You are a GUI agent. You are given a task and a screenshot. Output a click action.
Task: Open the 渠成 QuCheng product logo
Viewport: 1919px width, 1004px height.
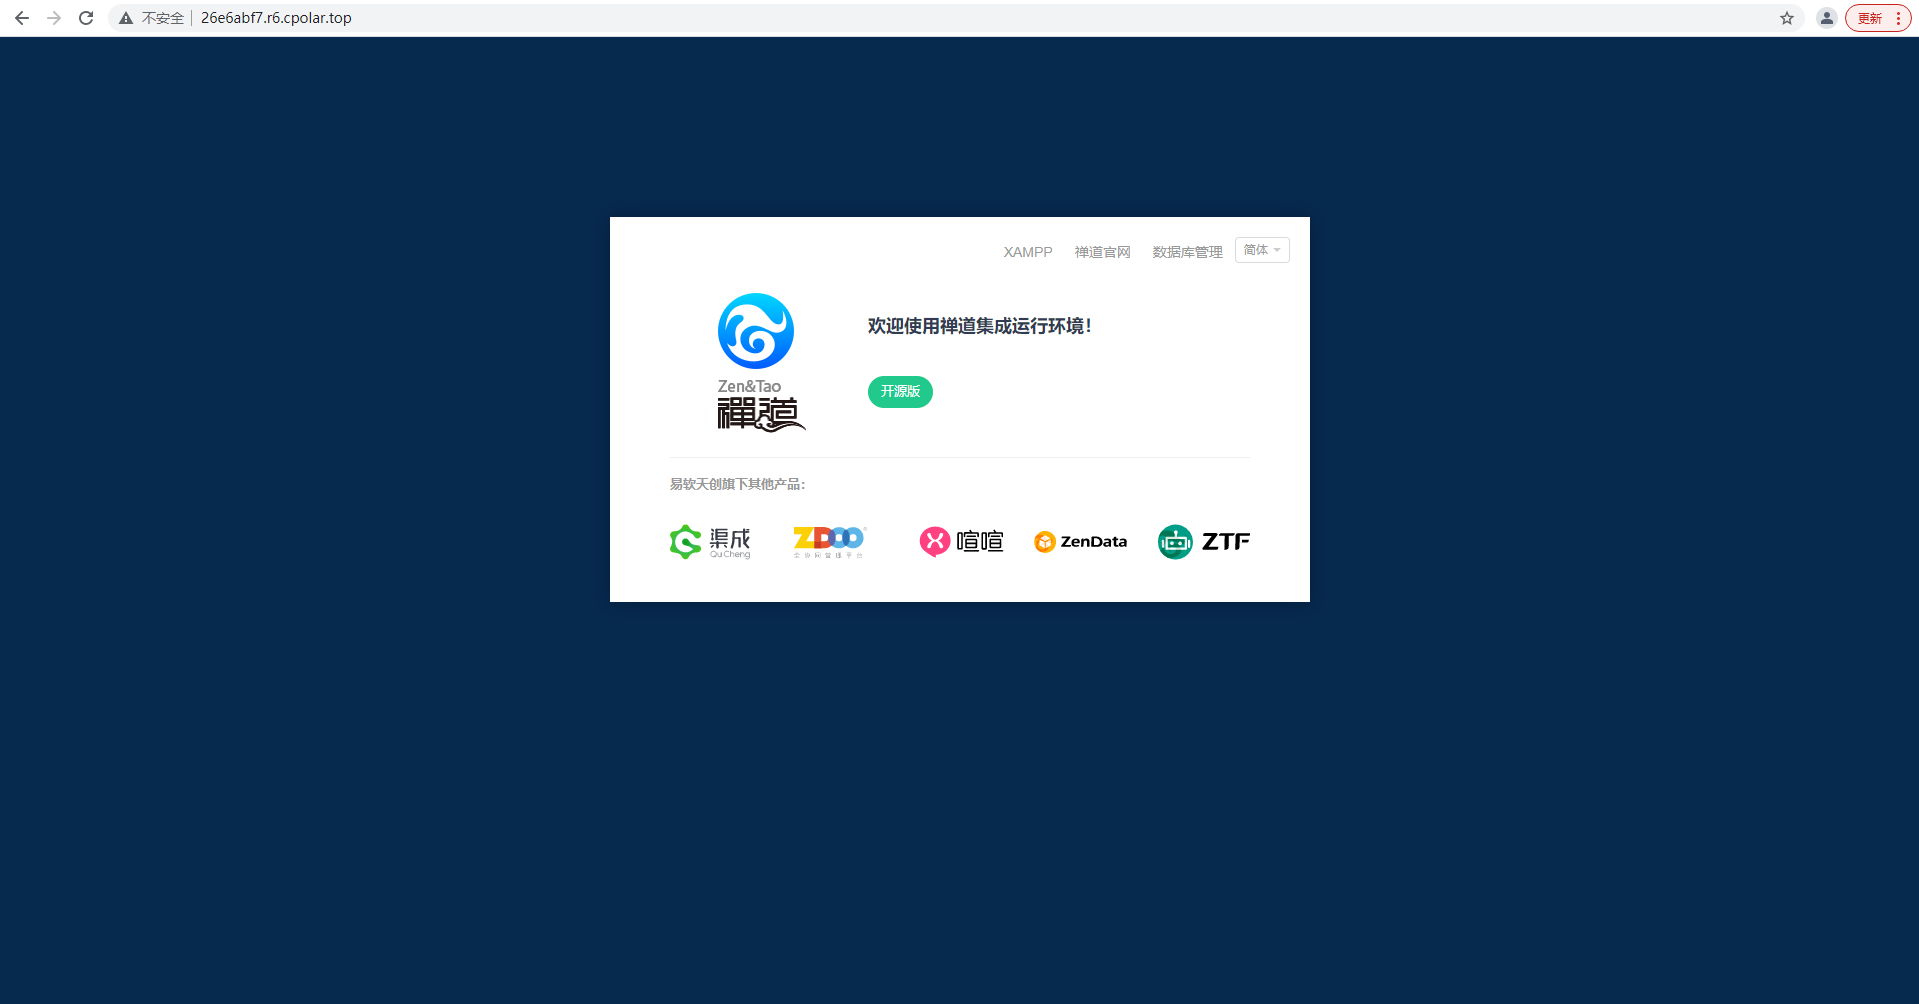[710, 542]
